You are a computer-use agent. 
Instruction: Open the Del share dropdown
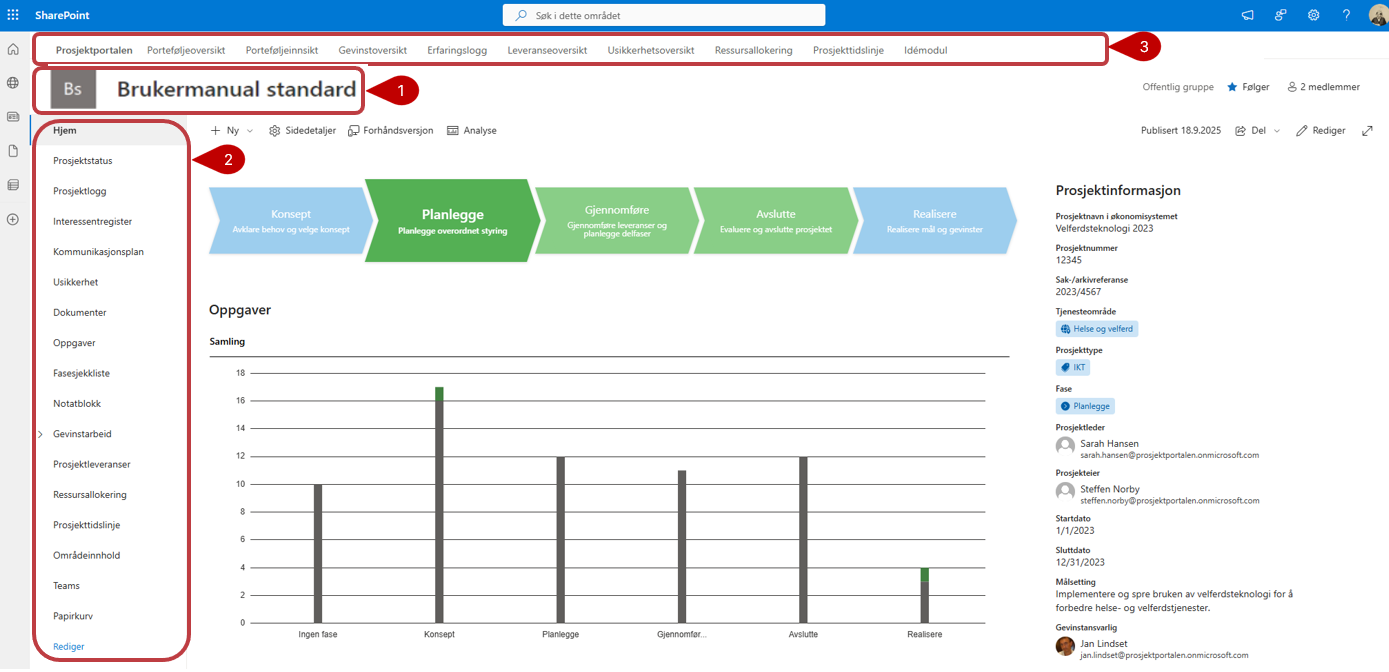coord(1257,131)
